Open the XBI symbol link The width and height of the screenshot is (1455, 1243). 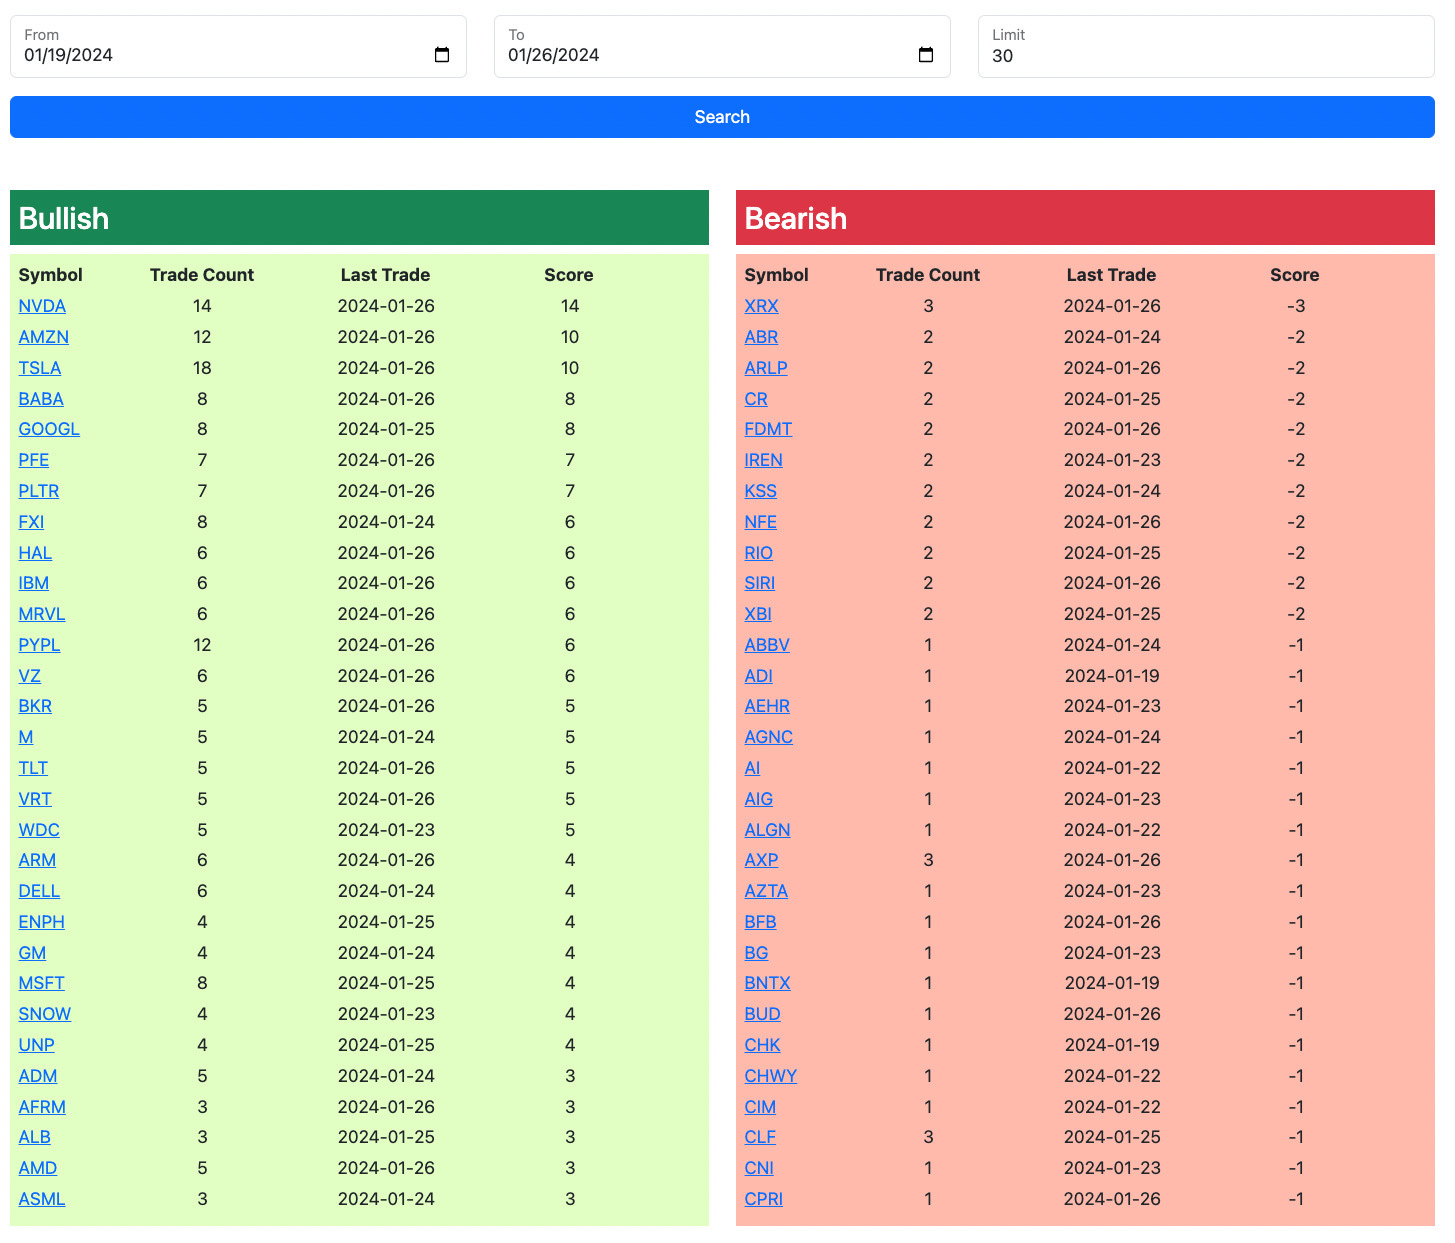click(x=758, y=614)
